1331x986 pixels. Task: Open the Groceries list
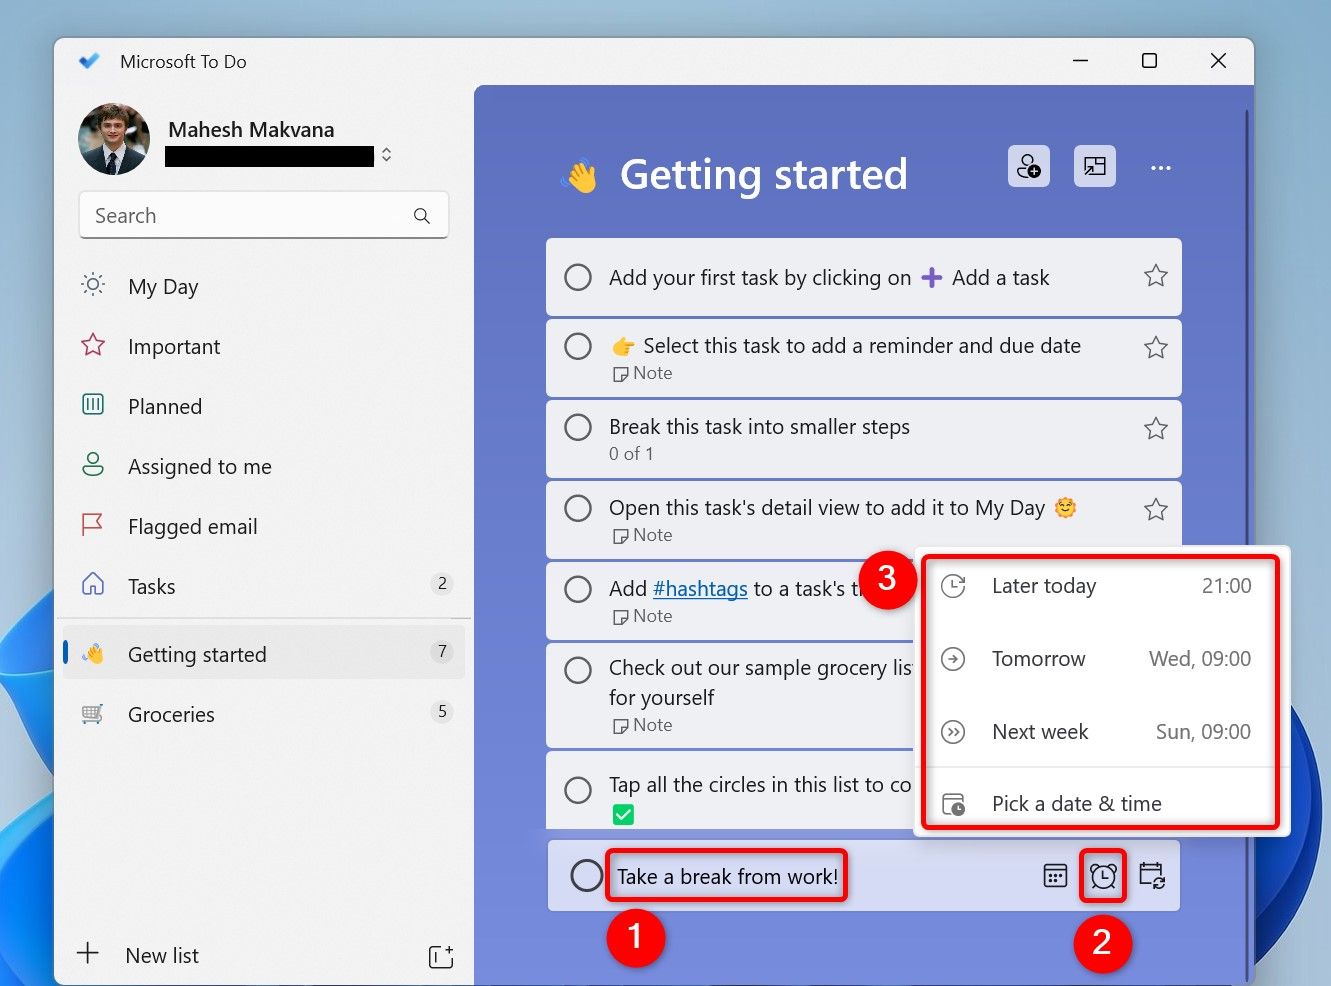[x=264, y=715]
